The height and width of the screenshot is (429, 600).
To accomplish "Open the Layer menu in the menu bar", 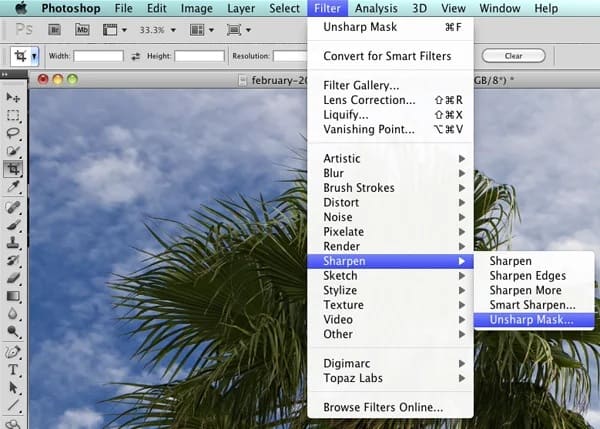I will (241, 8).
